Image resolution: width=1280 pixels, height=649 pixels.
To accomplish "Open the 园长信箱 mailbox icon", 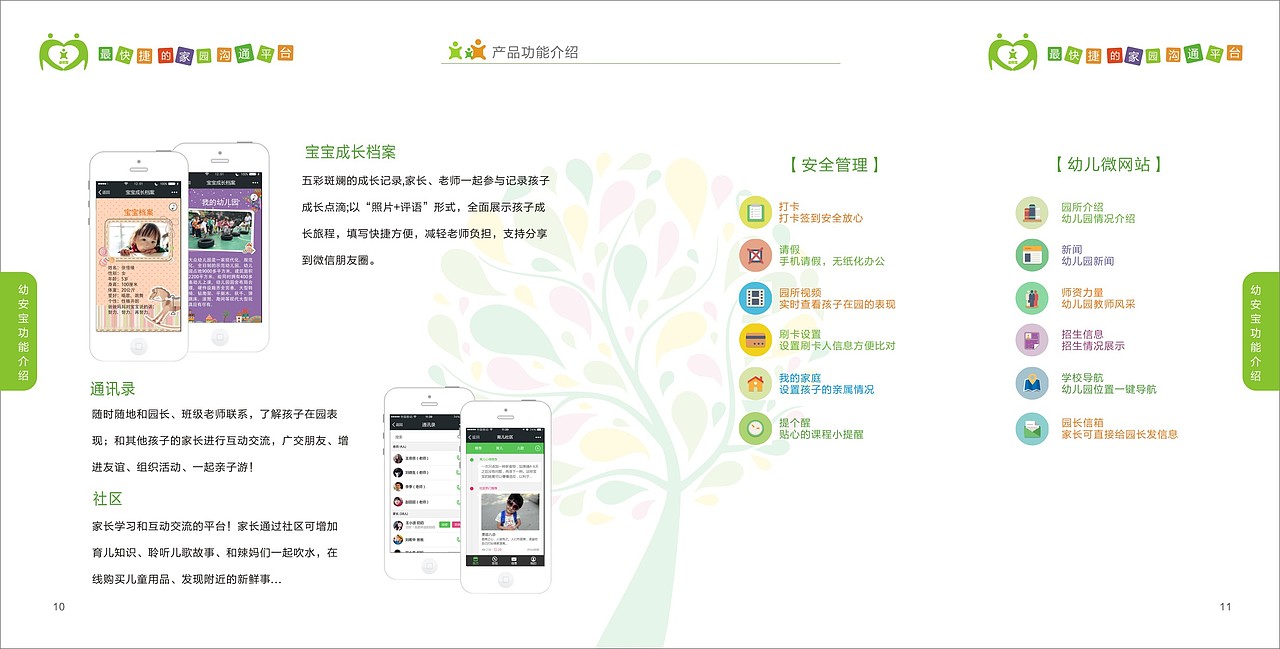I will click(x=1031, y=430).
